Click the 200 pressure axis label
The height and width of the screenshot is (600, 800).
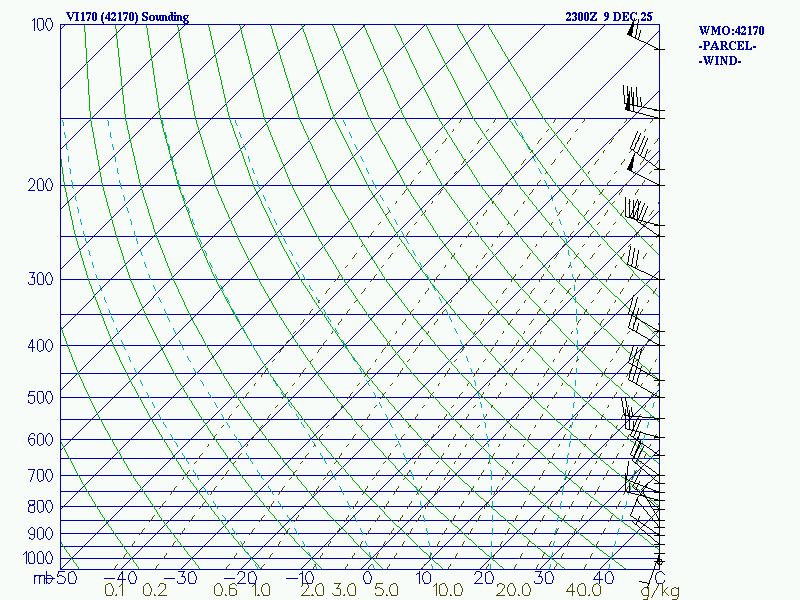(41, 185)
